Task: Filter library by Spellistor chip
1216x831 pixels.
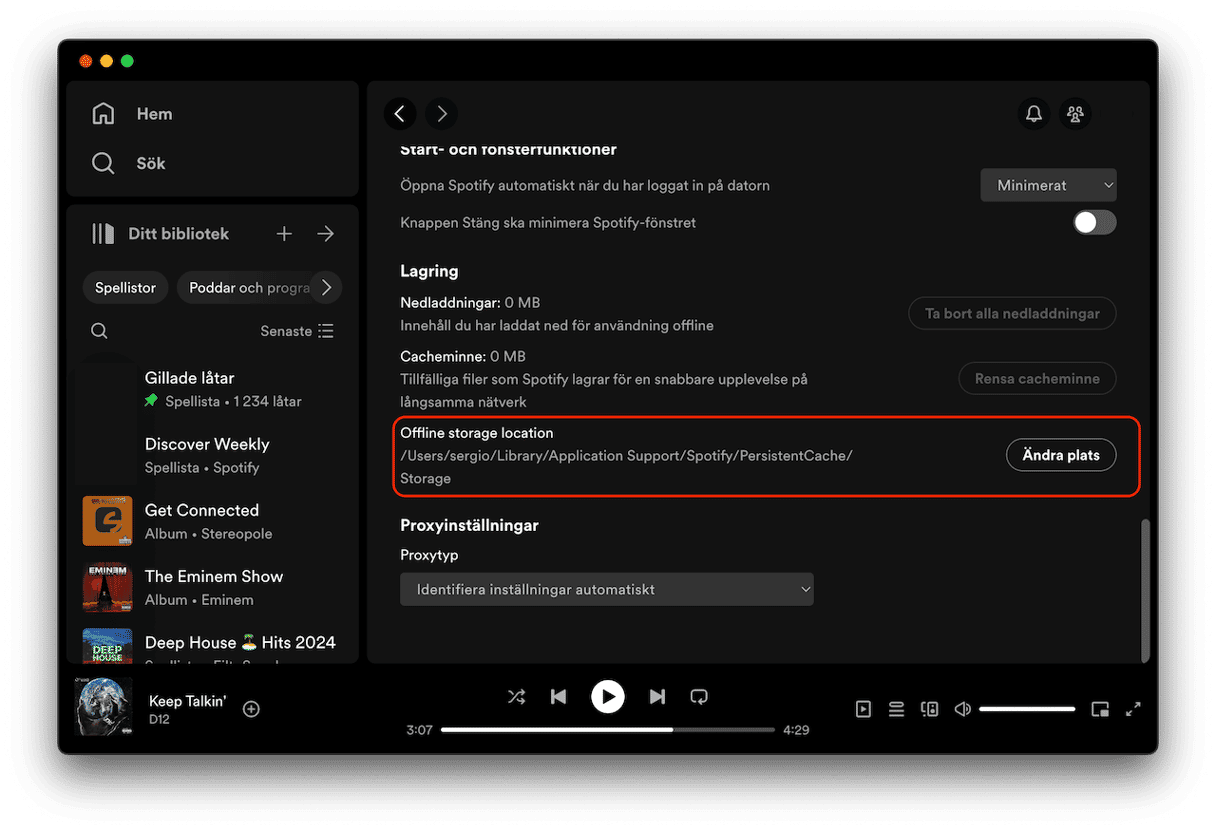Action: pos(126,288)
